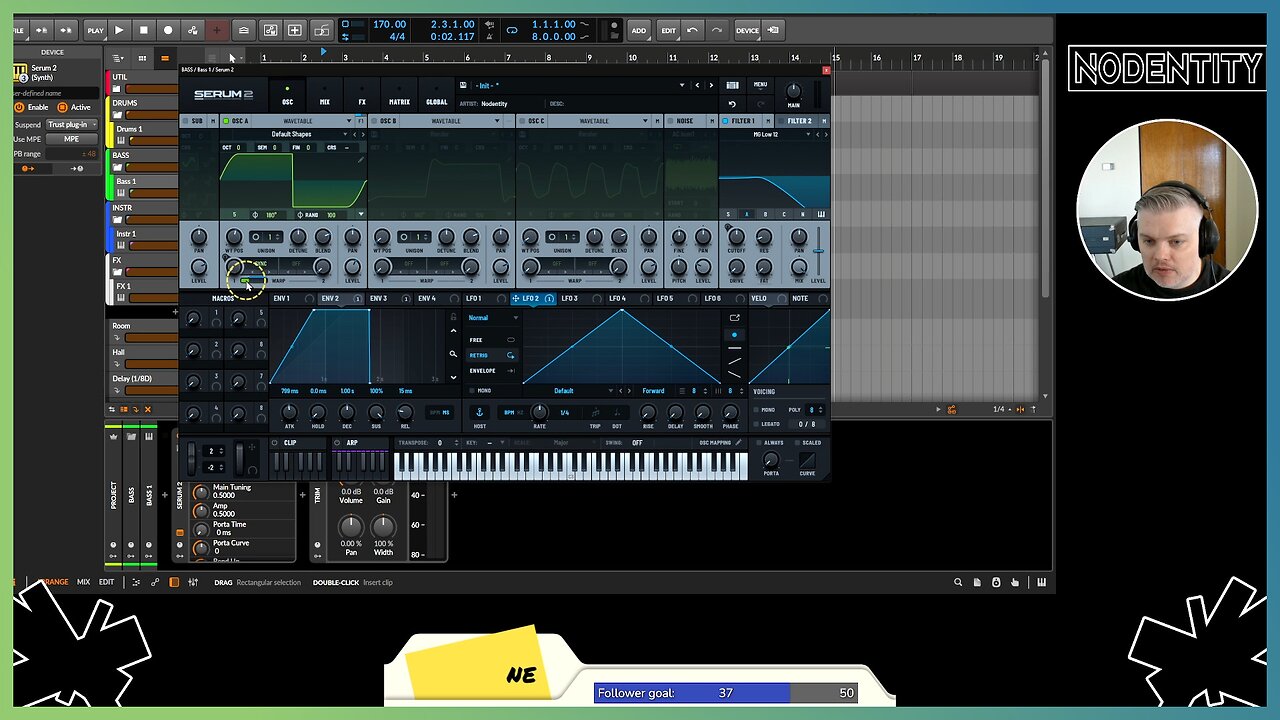Switch Serum to the OSC tab
The width and height of the screenshot is (1280, 720).
pos(288,97)
